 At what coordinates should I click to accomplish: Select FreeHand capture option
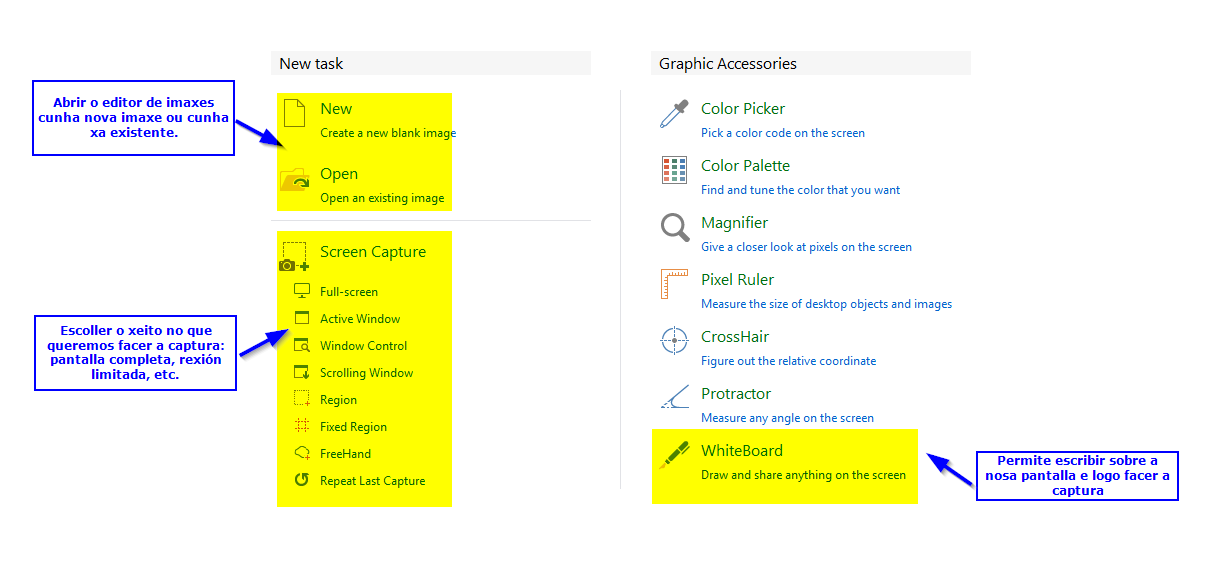pos(345,454)
